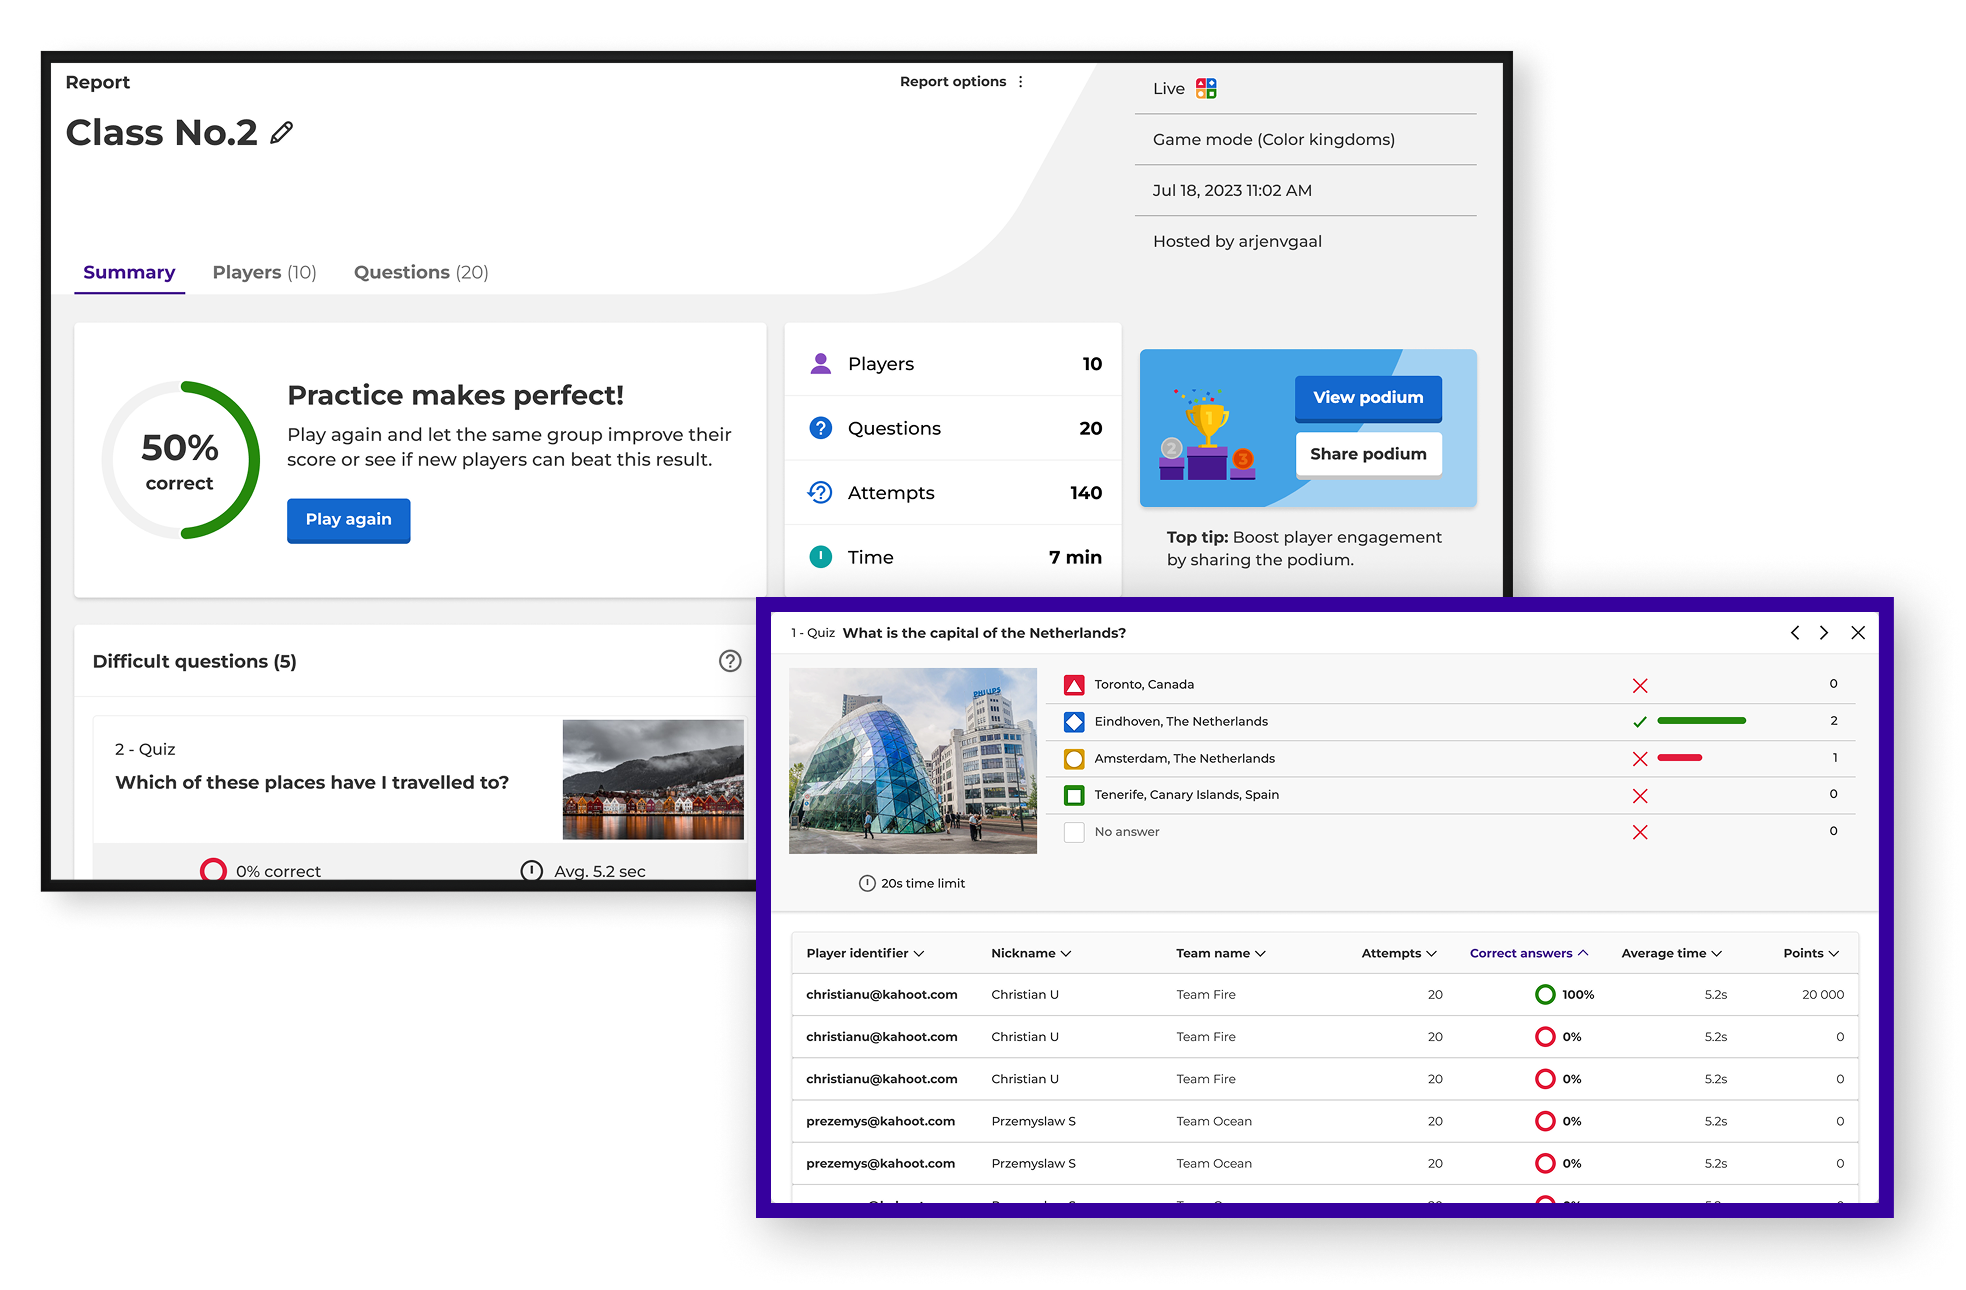Sort by the Nickname column
The image size is (1966, 1290).
(x=1030, y=953)
